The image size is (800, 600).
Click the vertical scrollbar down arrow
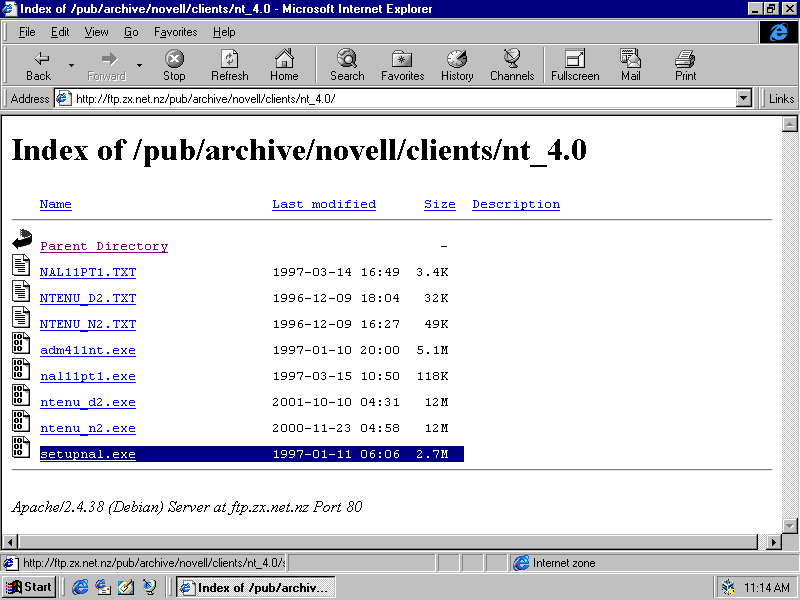tap(789, 526)
